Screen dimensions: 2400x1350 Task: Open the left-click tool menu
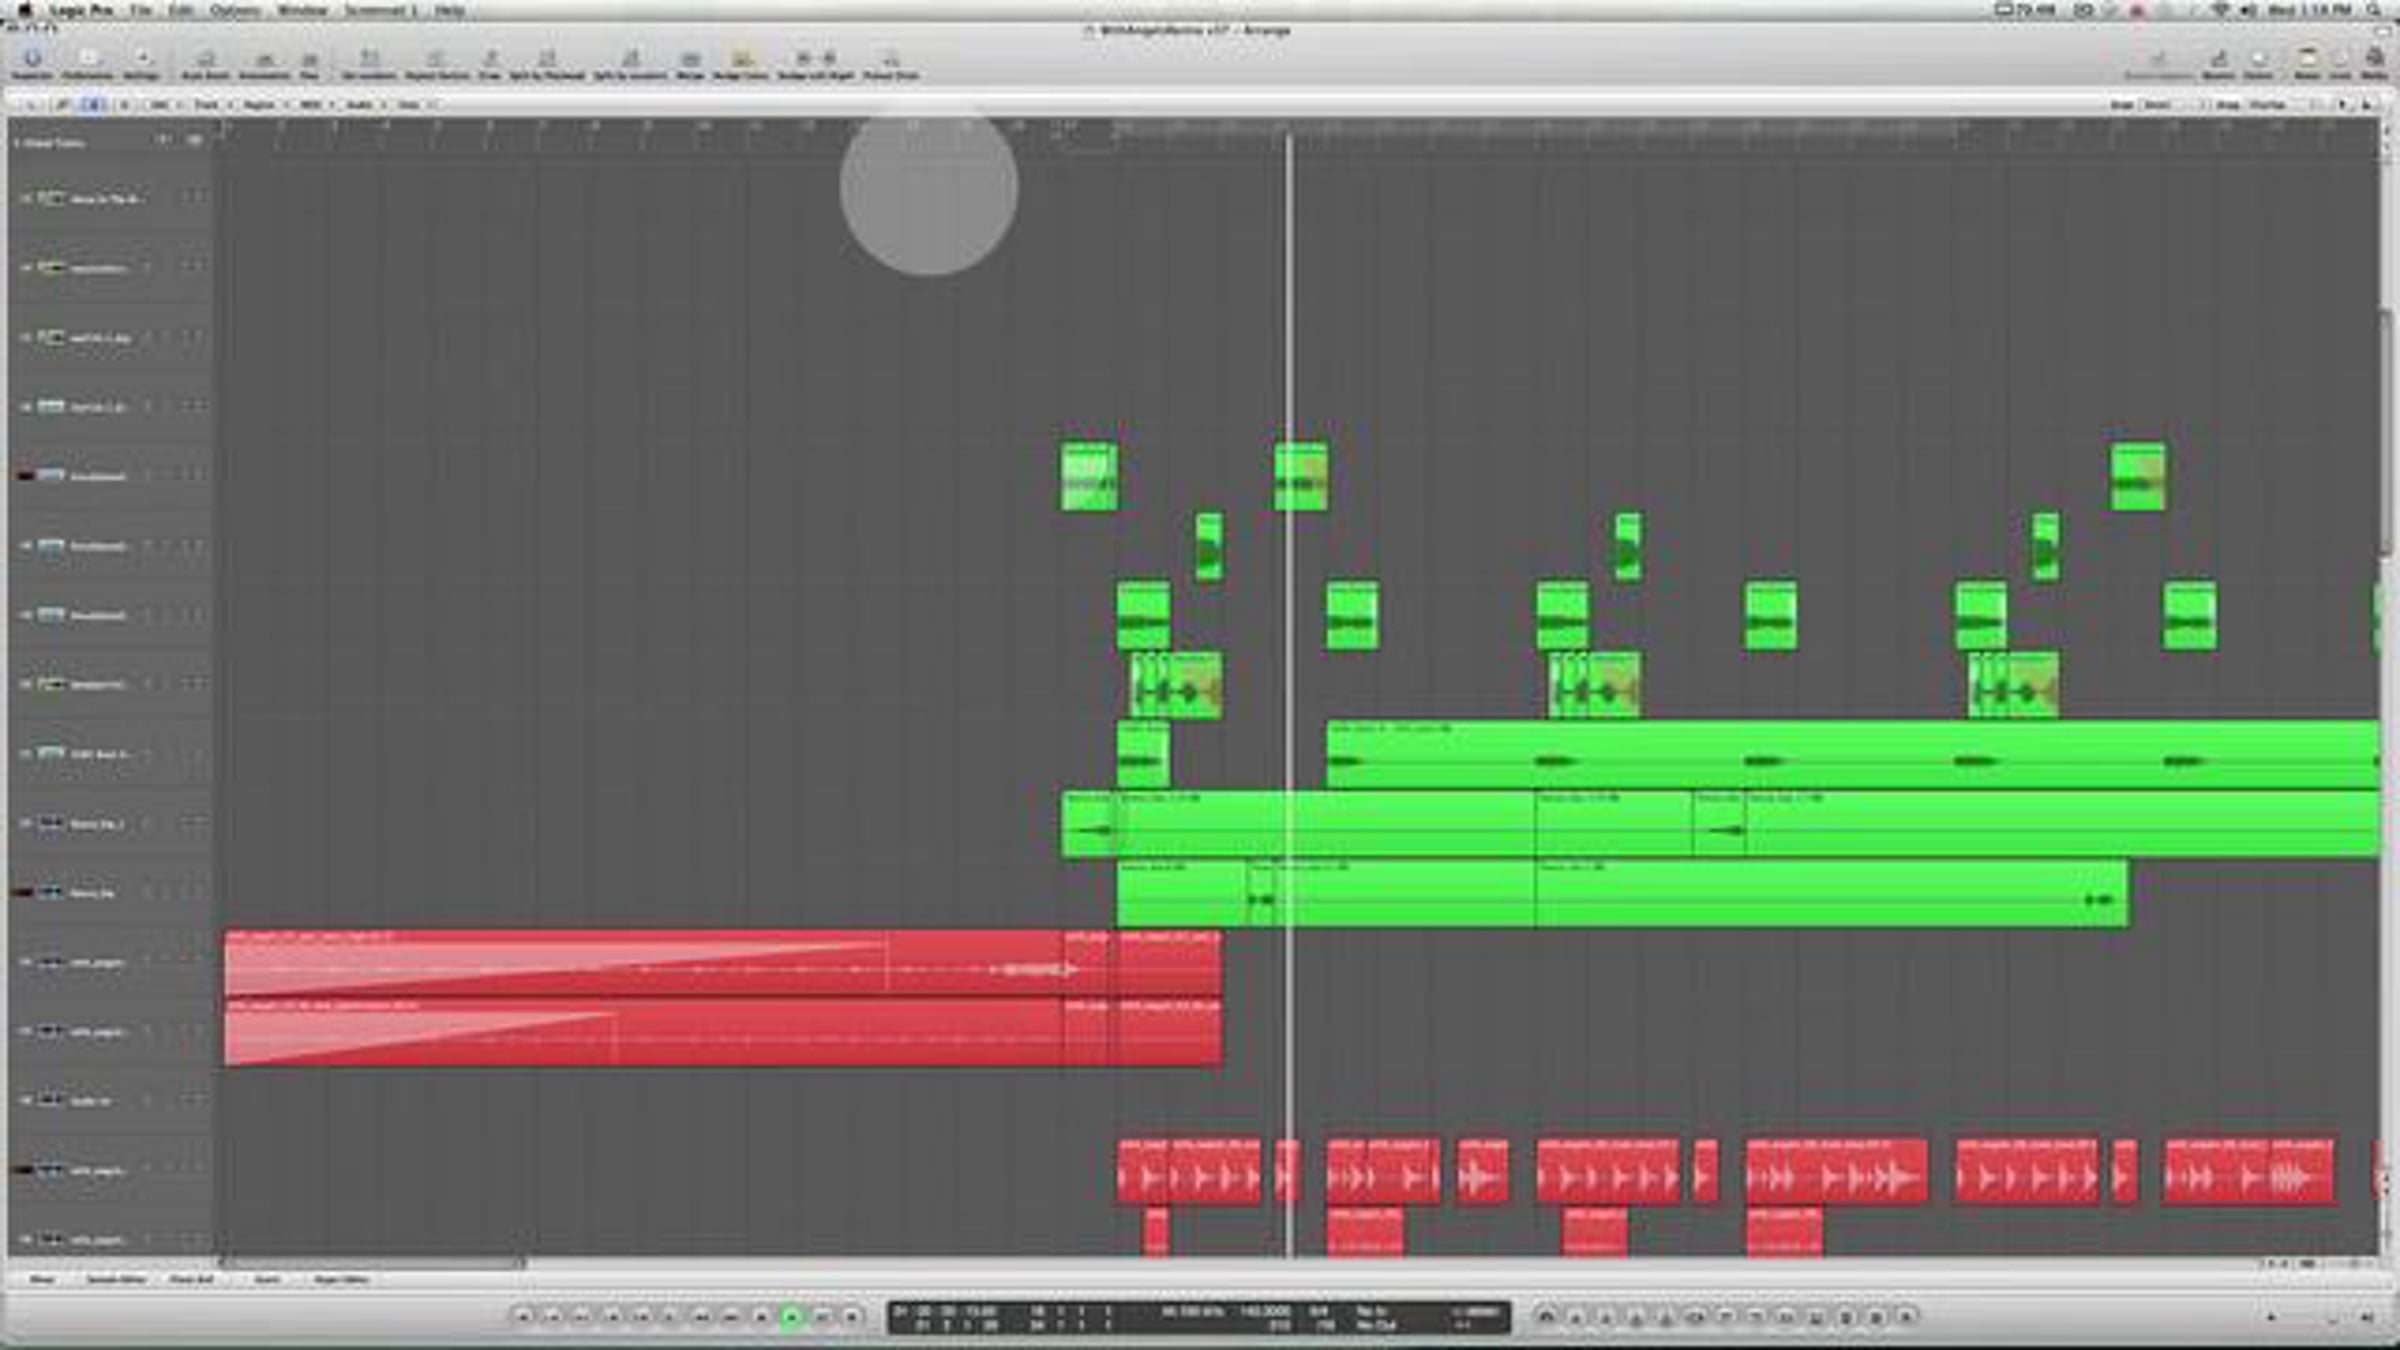pos(2343,104)
